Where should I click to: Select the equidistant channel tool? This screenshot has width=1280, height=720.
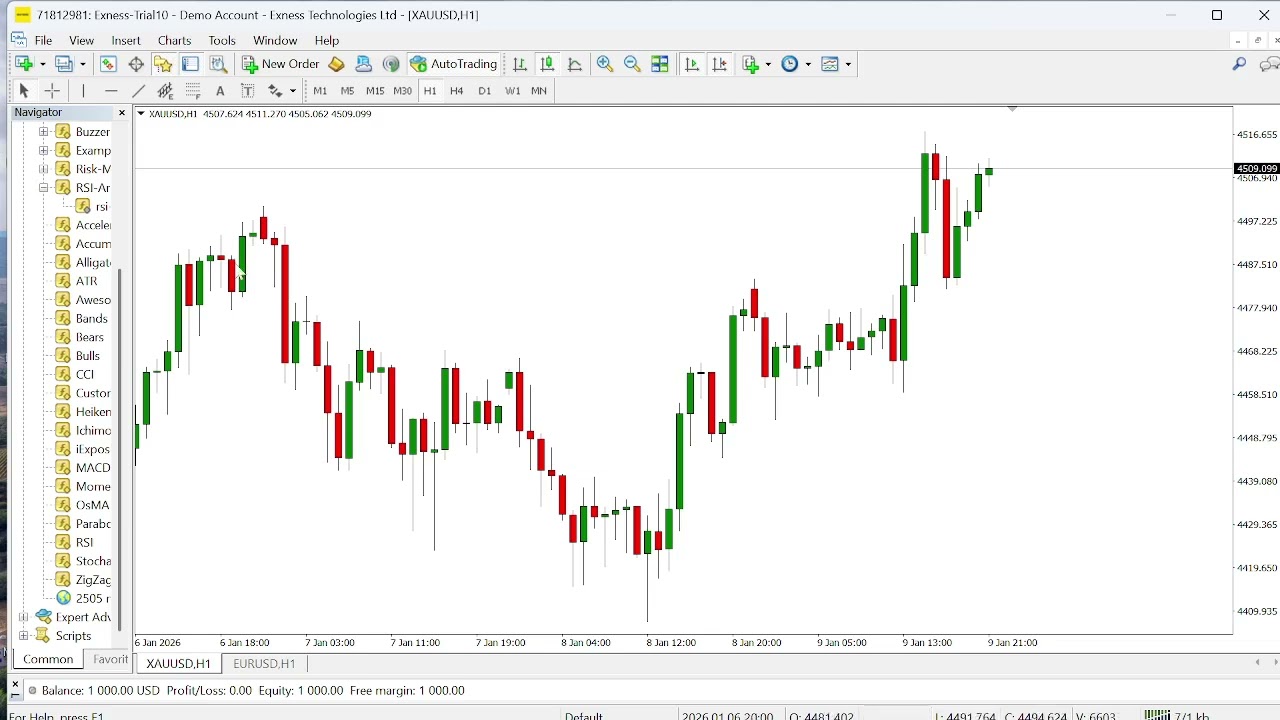pyautogui.click(x=166, y=91)
